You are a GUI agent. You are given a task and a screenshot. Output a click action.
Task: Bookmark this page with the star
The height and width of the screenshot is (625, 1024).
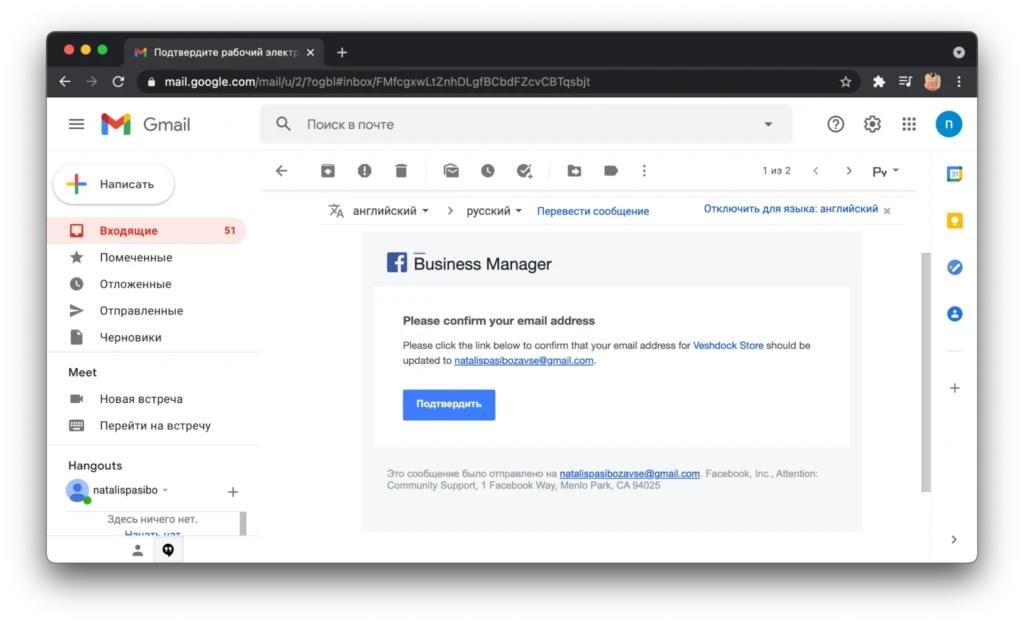tap(846, 82)
